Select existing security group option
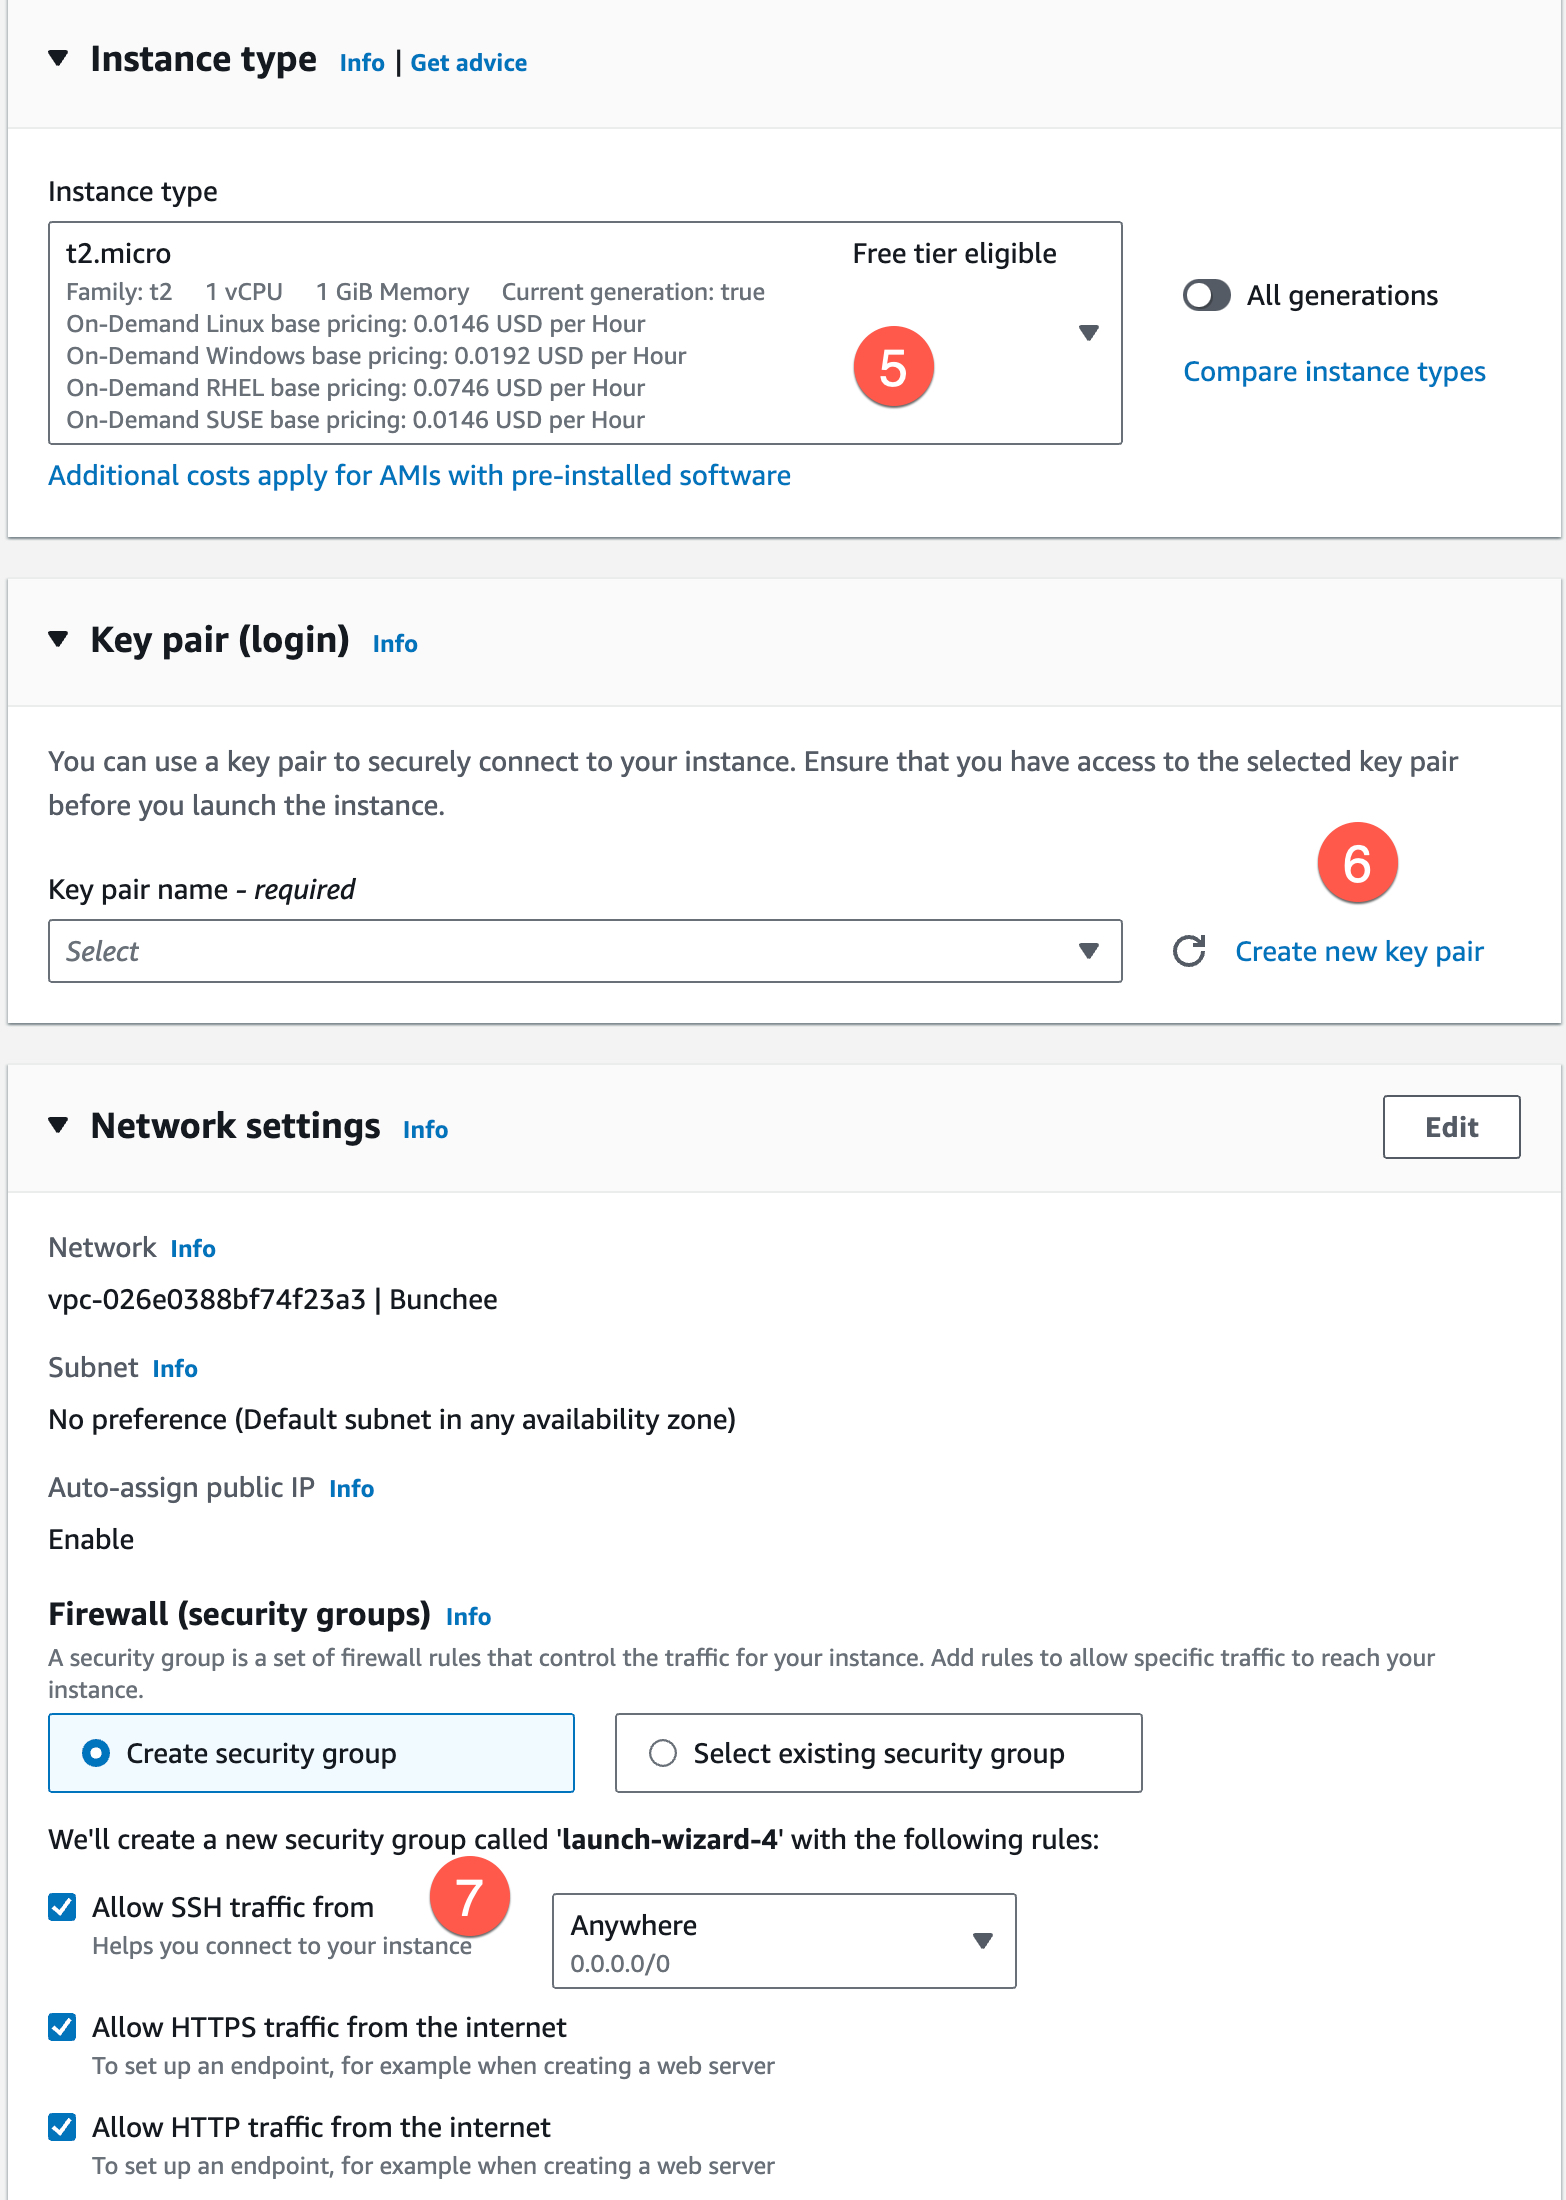This screenshot has height=2200, width=1566. (x=663, y=1752)
